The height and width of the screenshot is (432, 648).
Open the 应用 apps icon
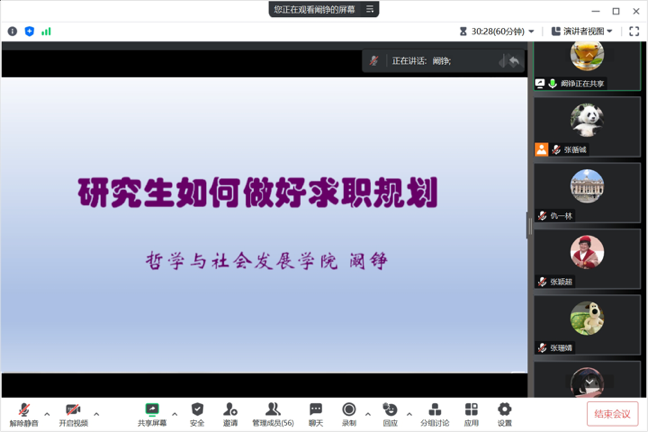(471, 414)
